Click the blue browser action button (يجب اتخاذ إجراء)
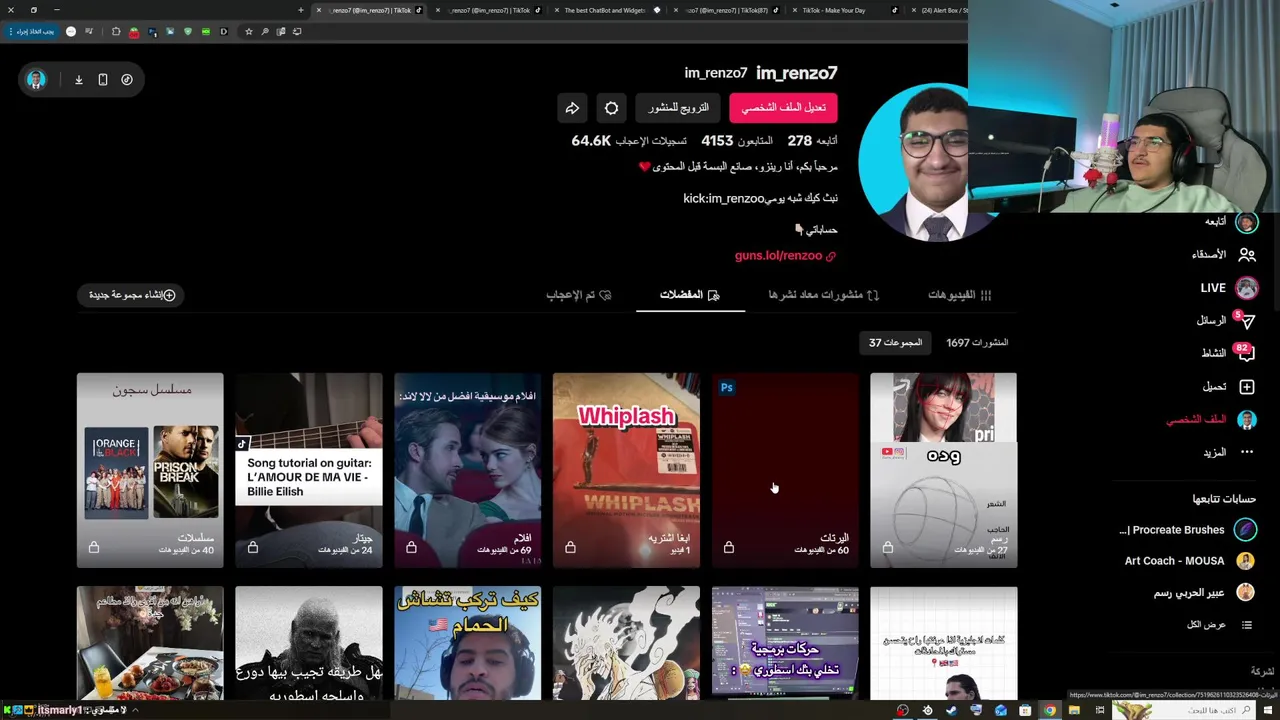The image size is (1280, 720). (31, 32)
